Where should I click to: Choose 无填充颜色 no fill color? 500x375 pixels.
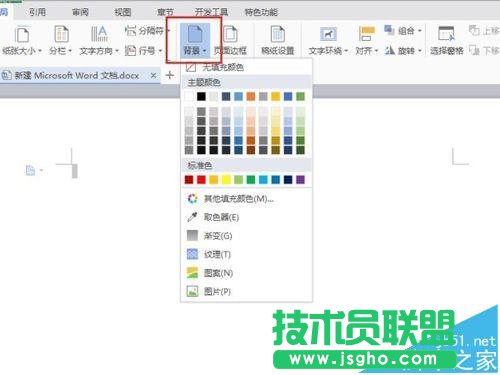click(246, 67)
